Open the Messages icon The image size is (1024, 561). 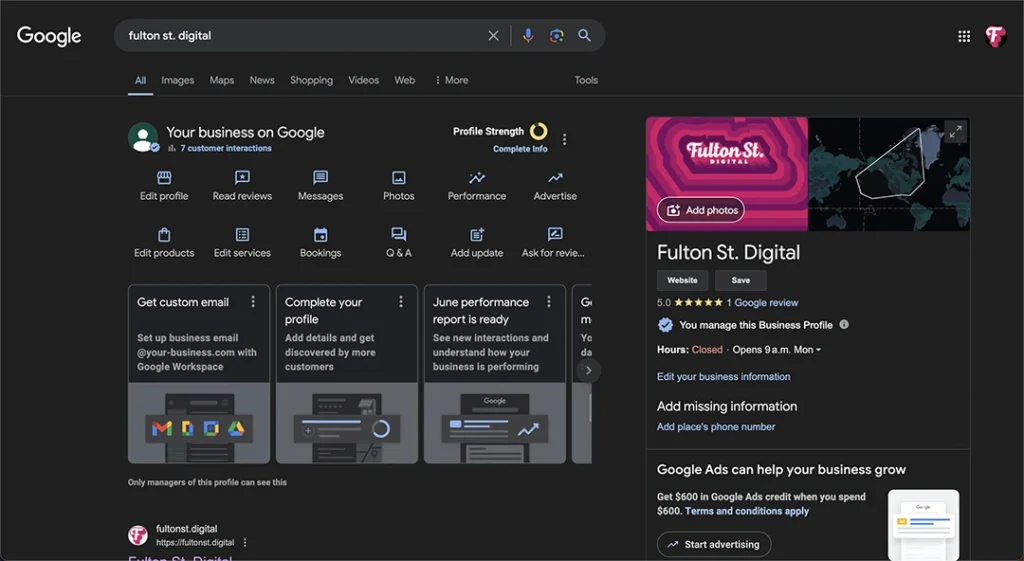(x=320, y=178)
